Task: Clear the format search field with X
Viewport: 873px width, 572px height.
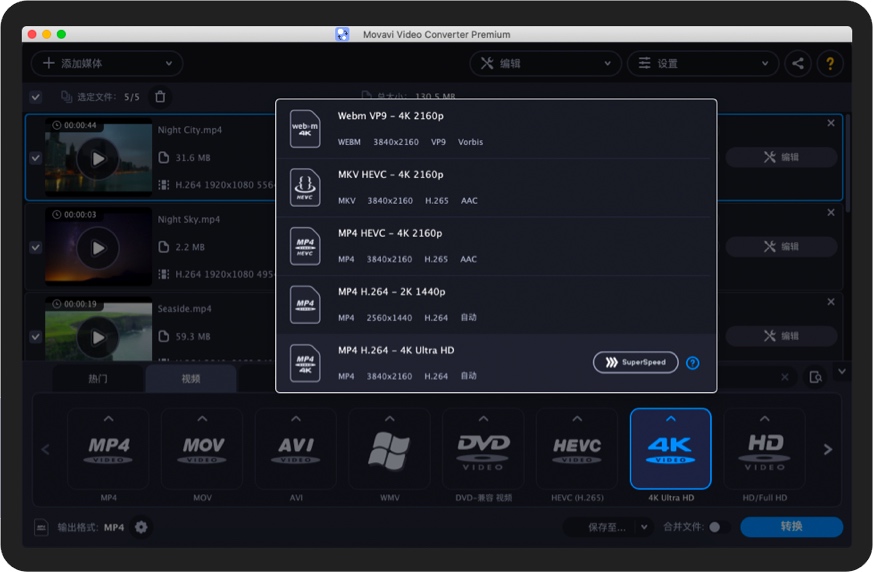Action: point(784,378)
